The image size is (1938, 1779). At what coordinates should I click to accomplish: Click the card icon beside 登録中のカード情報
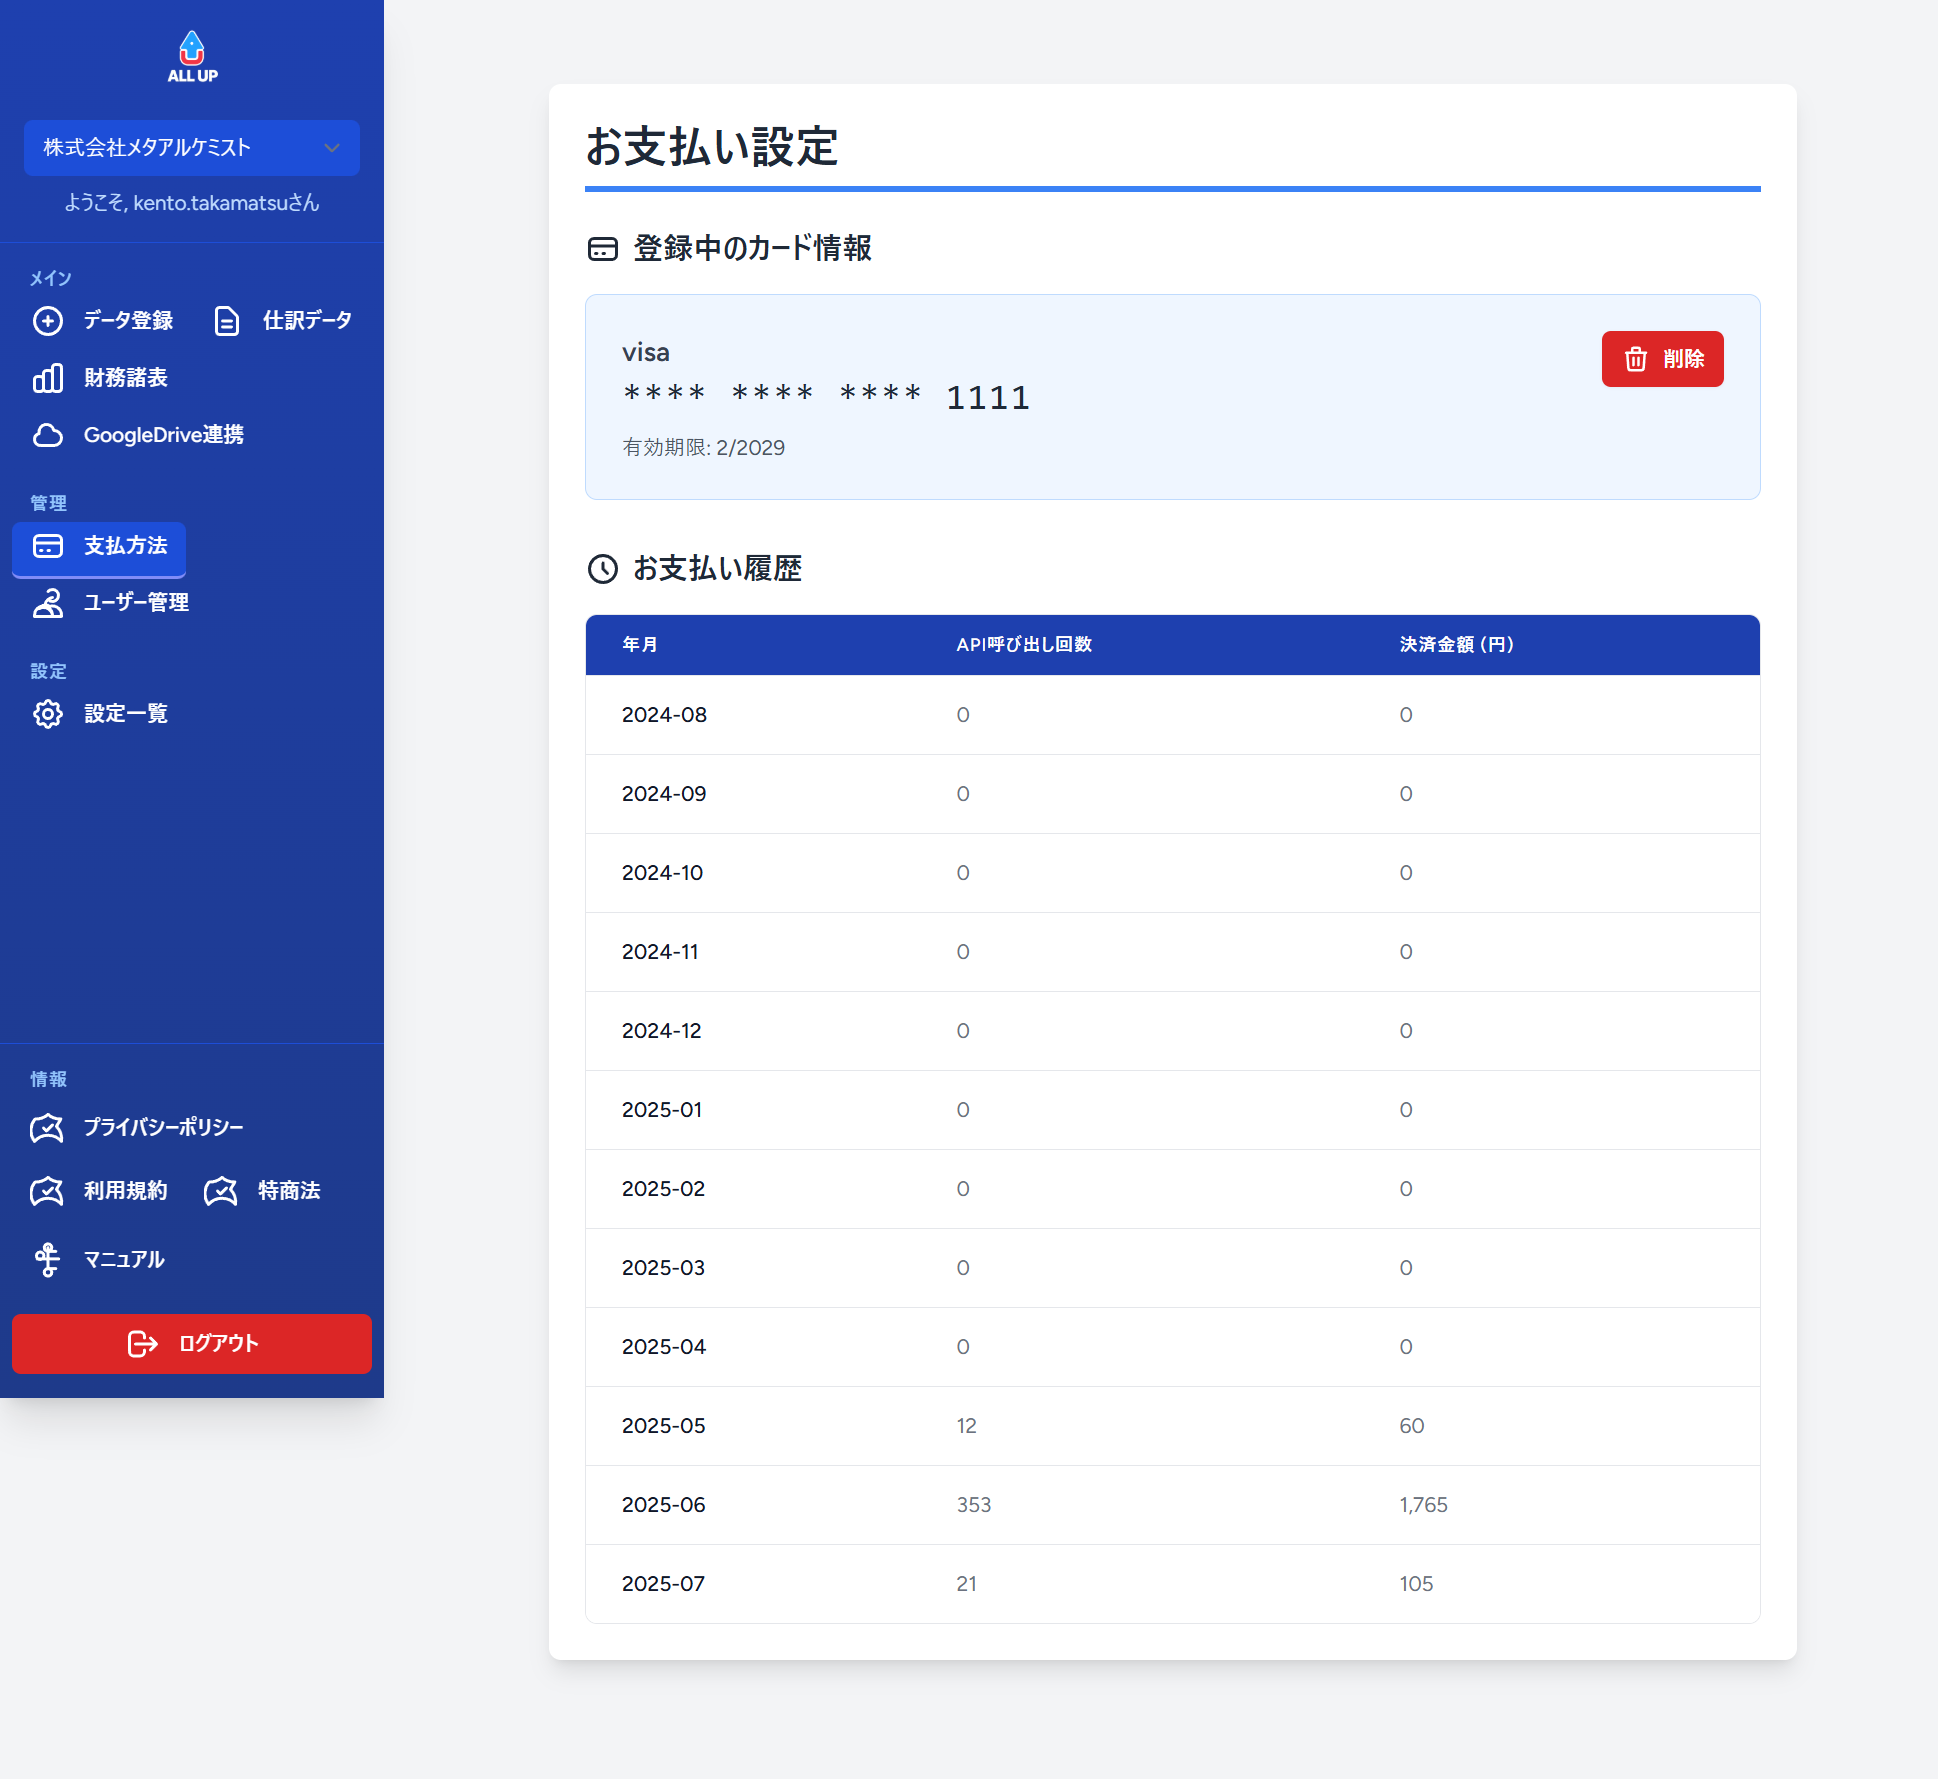click(603, 249)
